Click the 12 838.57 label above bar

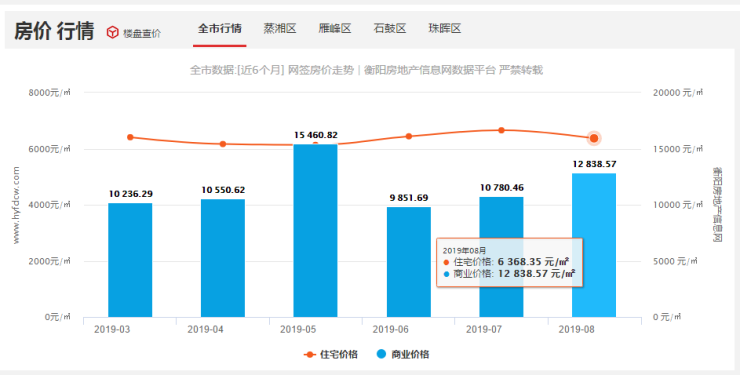tap(594, 164)
